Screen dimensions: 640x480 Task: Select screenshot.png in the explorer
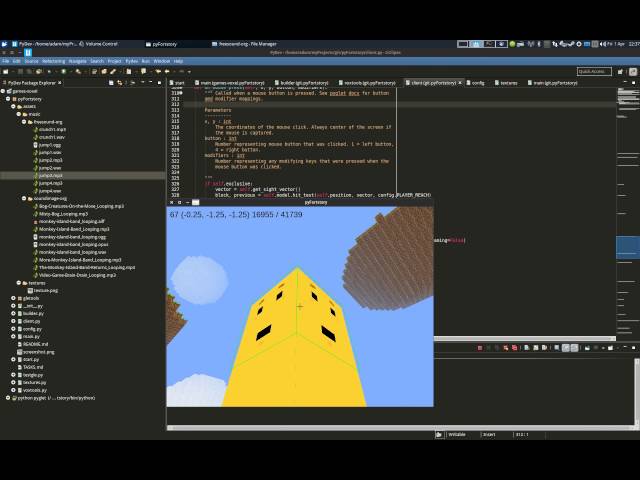[38, 352]
